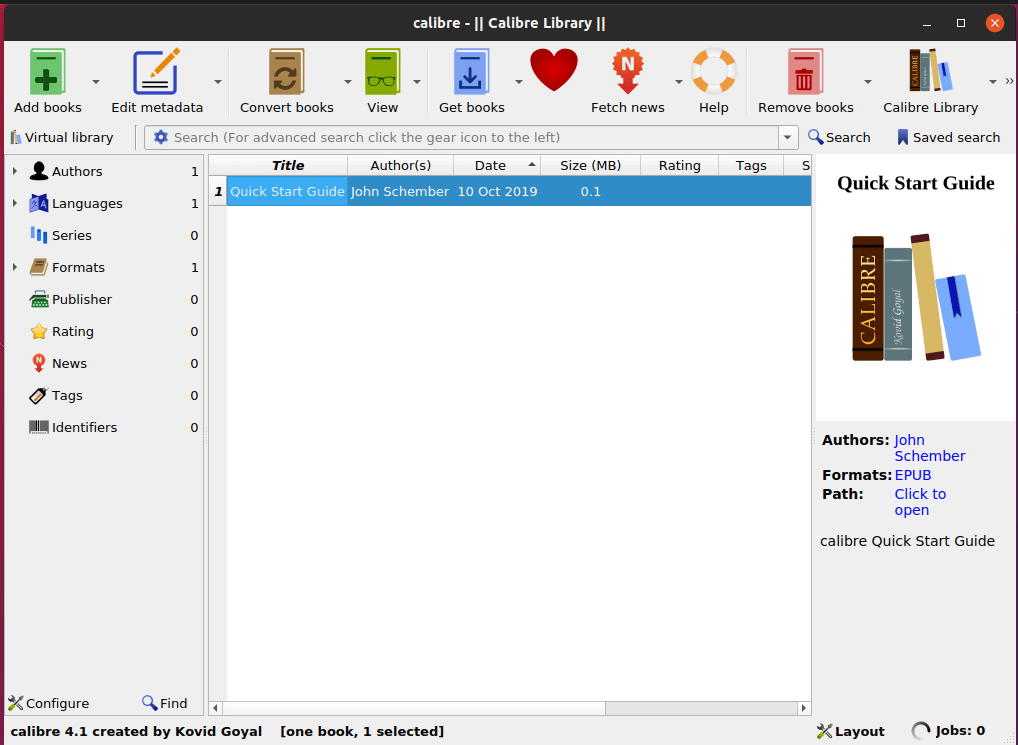Open the Fetch news dropdown arrow
1018x745 pixels.
(678, 82)
